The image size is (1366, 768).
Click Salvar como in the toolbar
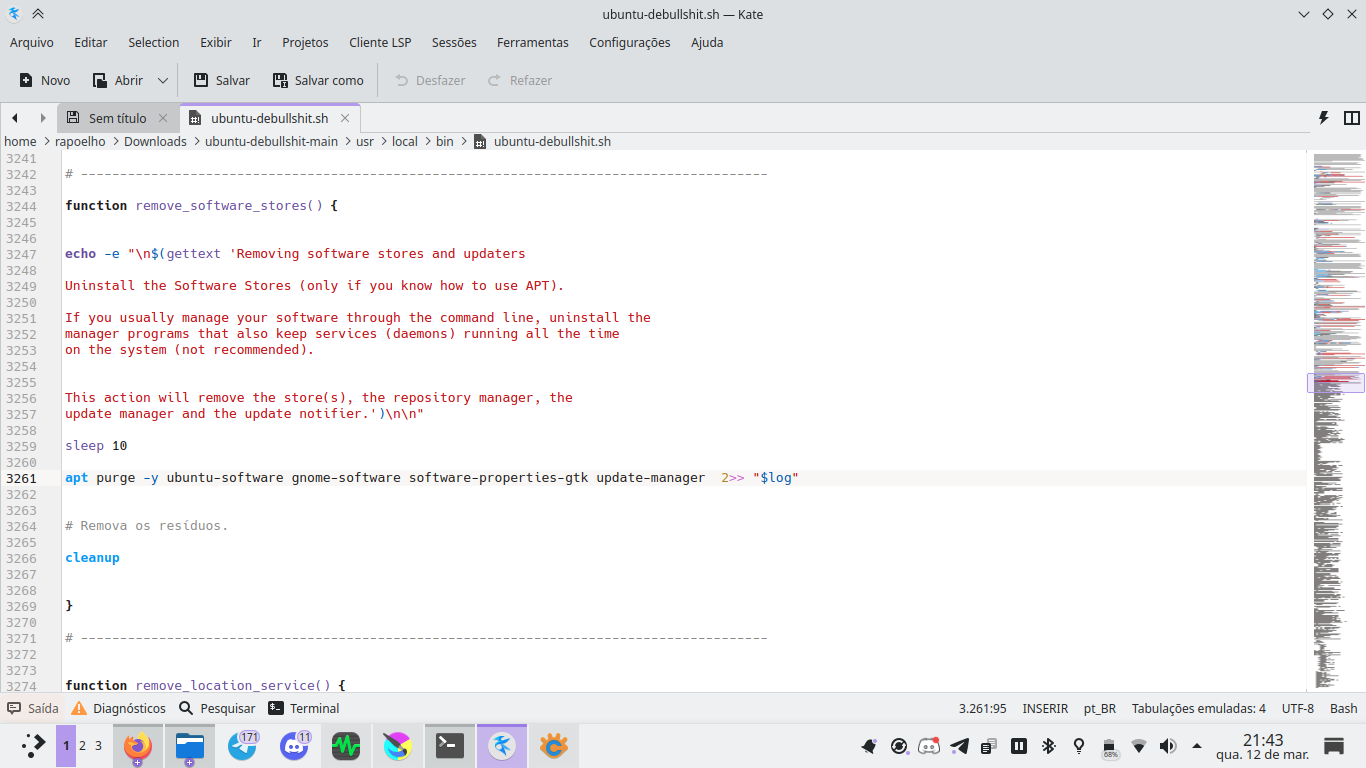click(x=317, y=80)
